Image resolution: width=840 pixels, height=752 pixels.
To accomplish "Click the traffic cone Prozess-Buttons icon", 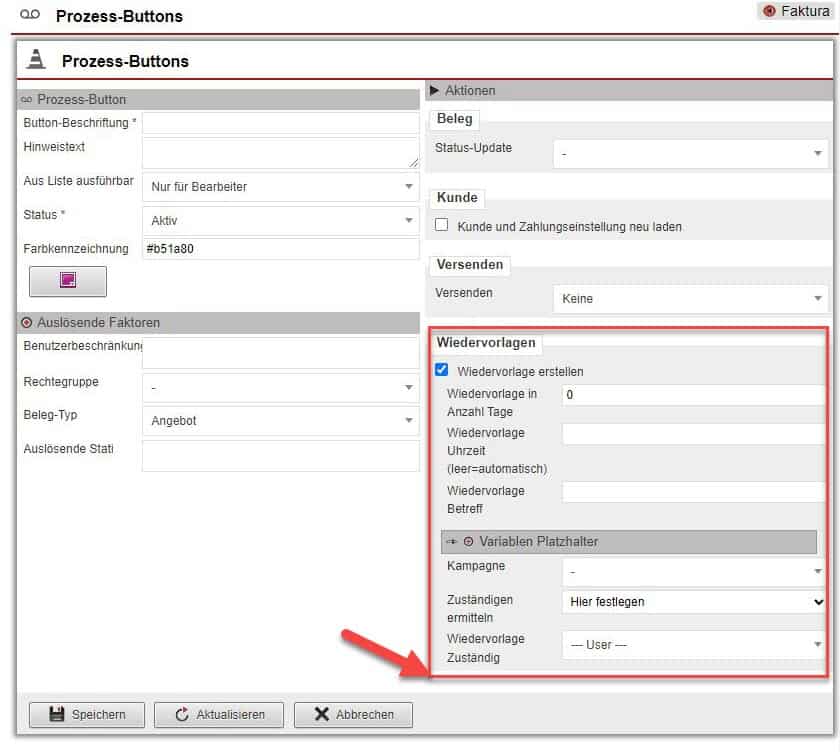I will point(36,60).
